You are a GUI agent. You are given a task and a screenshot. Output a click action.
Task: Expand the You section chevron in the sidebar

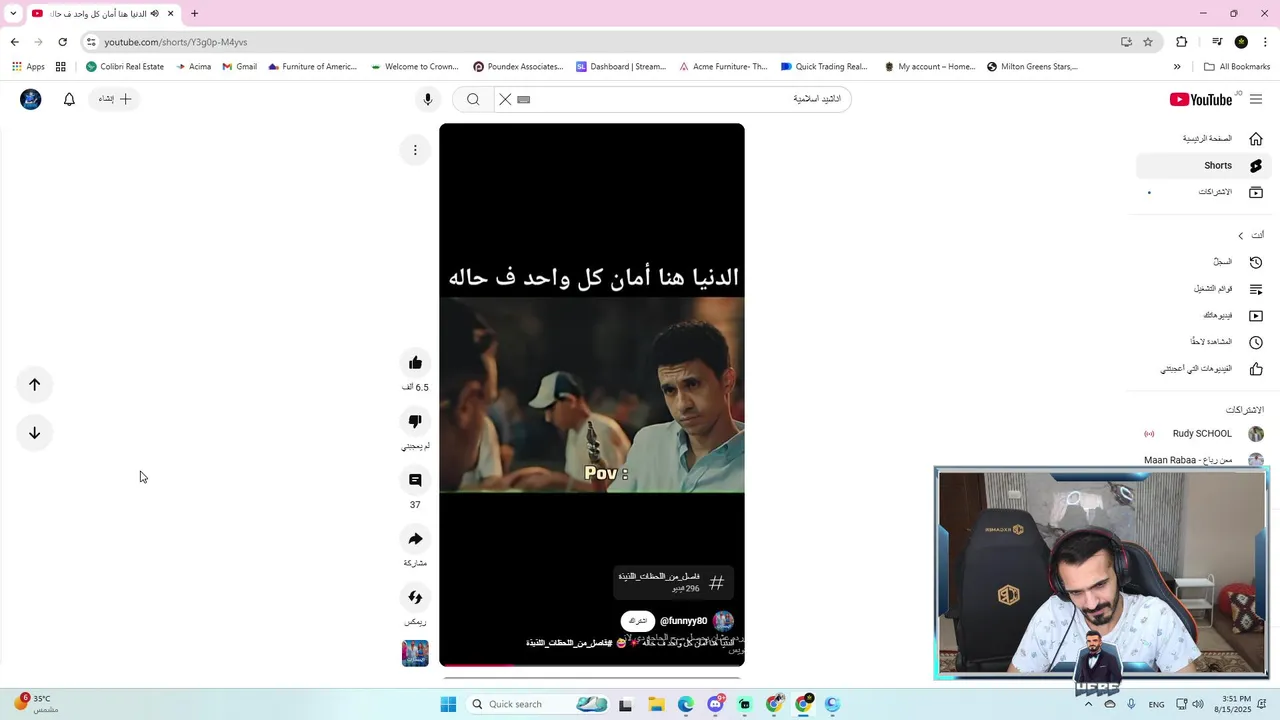(1241, 236)
